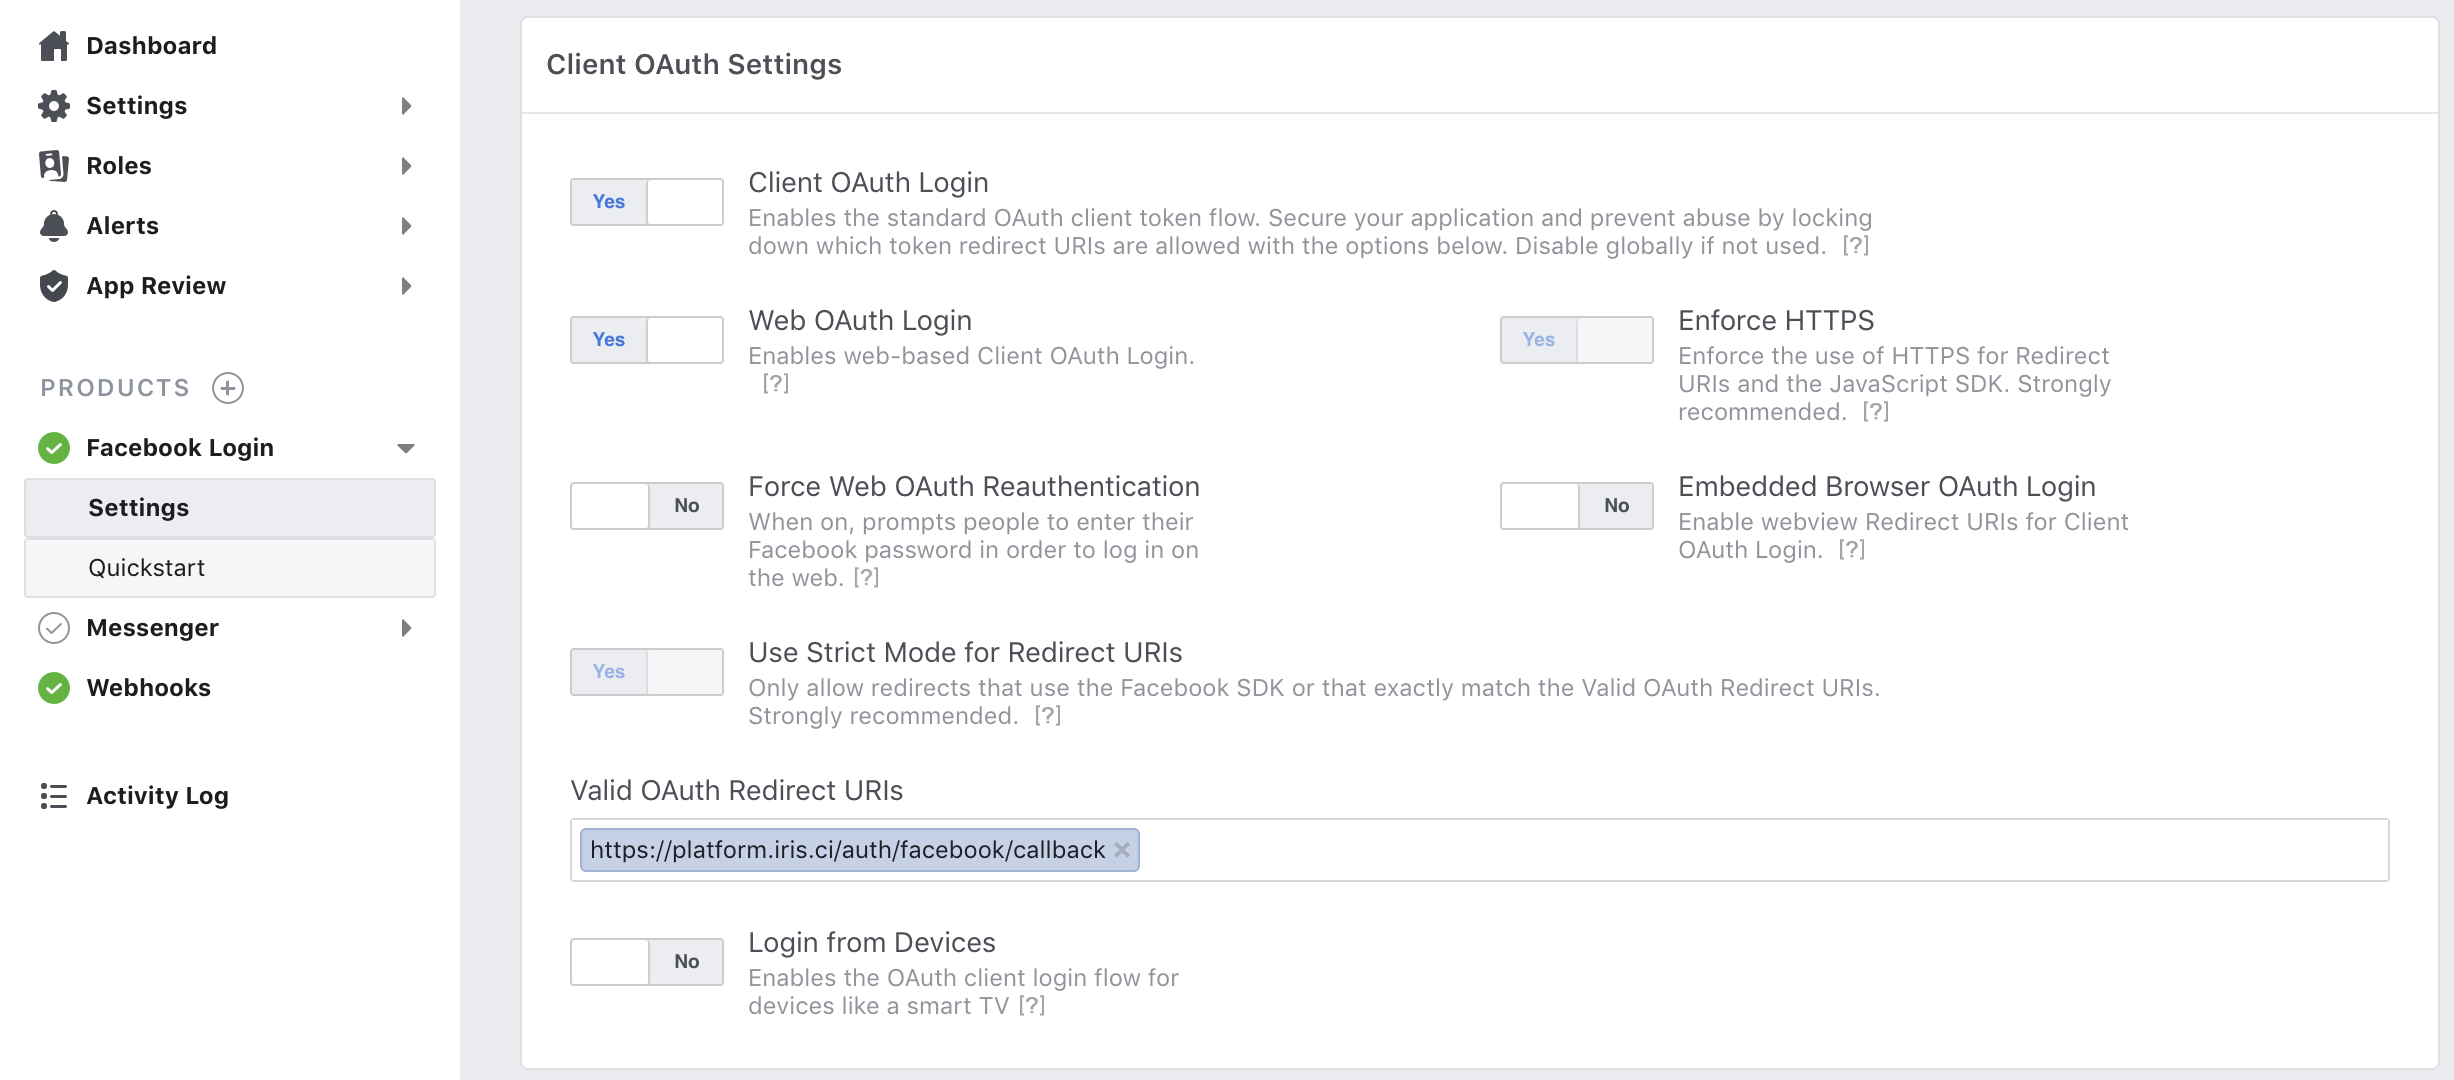The image size is (2454, 1080).
Task: Open help for Enforce HTTPS
Action: coord(1876,412)
